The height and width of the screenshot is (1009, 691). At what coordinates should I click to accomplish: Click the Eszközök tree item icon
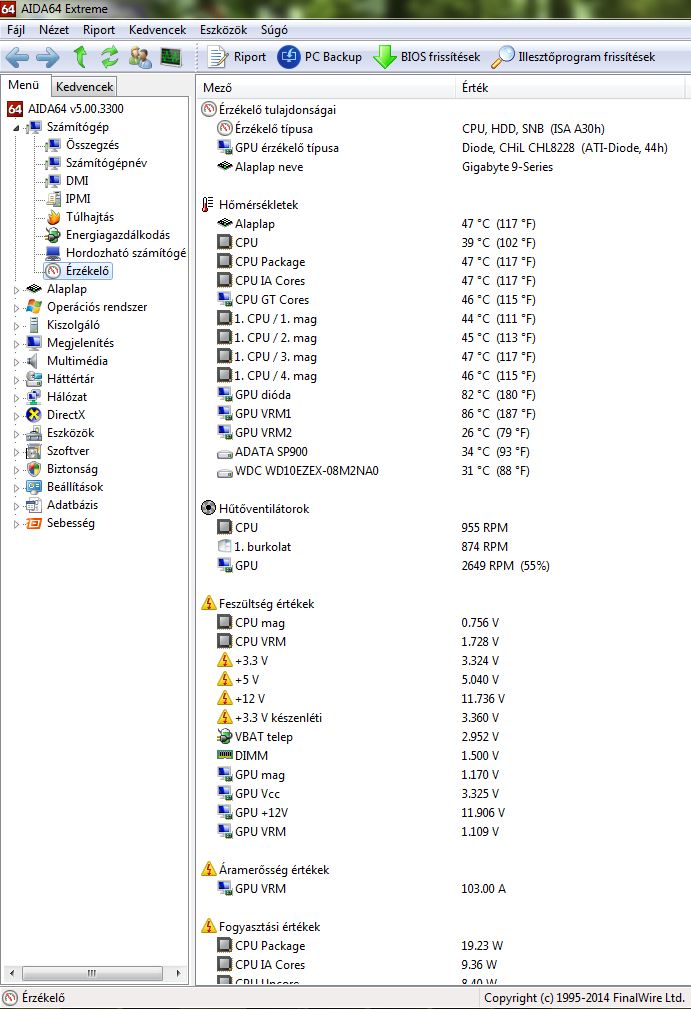click(34, 433)
